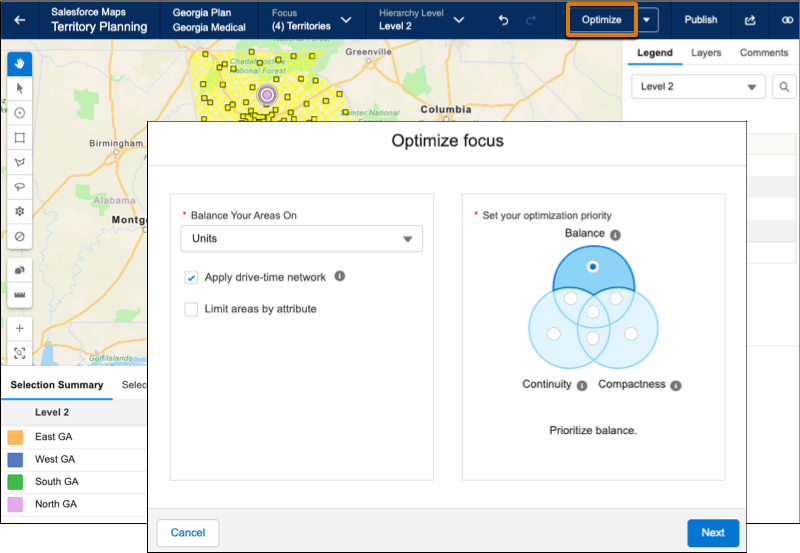Select the pointer arrow tool

(x=20, y=88)
